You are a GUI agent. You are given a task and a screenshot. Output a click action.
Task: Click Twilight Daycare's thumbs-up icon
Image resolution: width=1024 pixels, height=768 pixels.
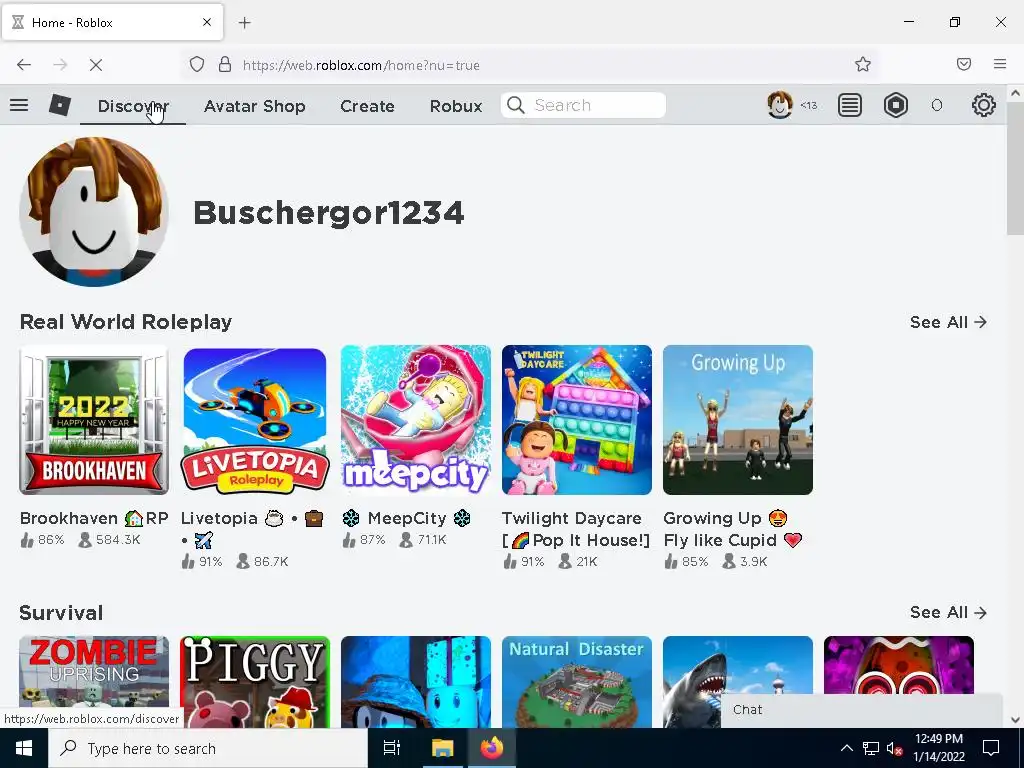point(510,561)
